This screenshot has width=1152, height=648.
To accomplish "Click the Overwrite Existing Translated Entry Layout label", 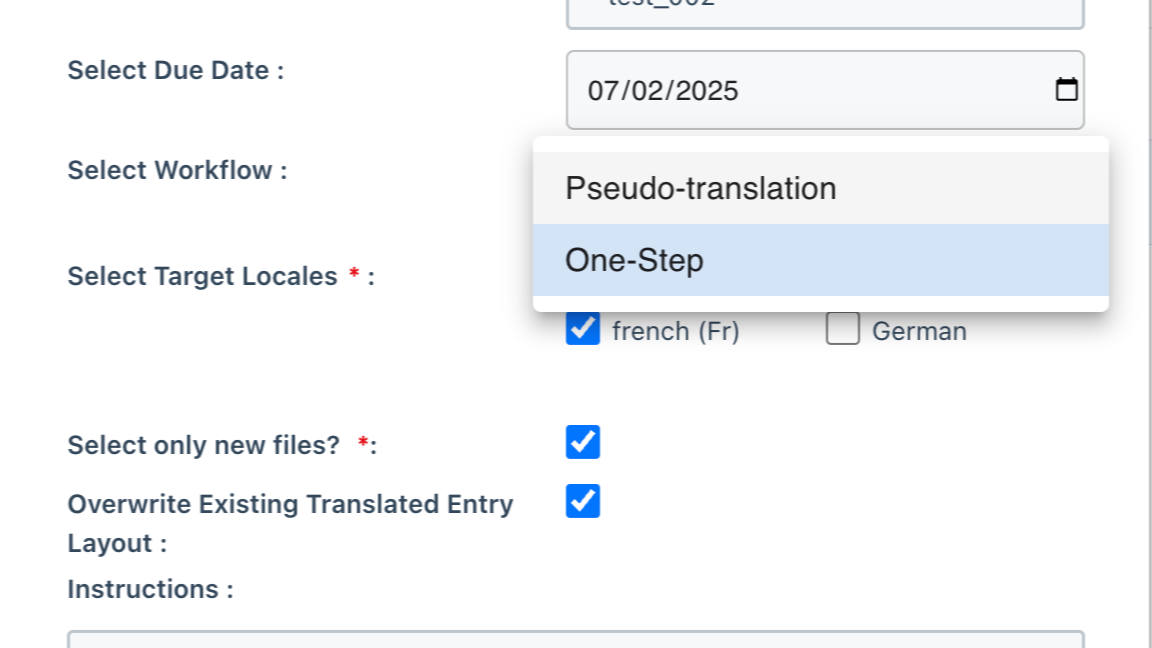I will [290, 504].
